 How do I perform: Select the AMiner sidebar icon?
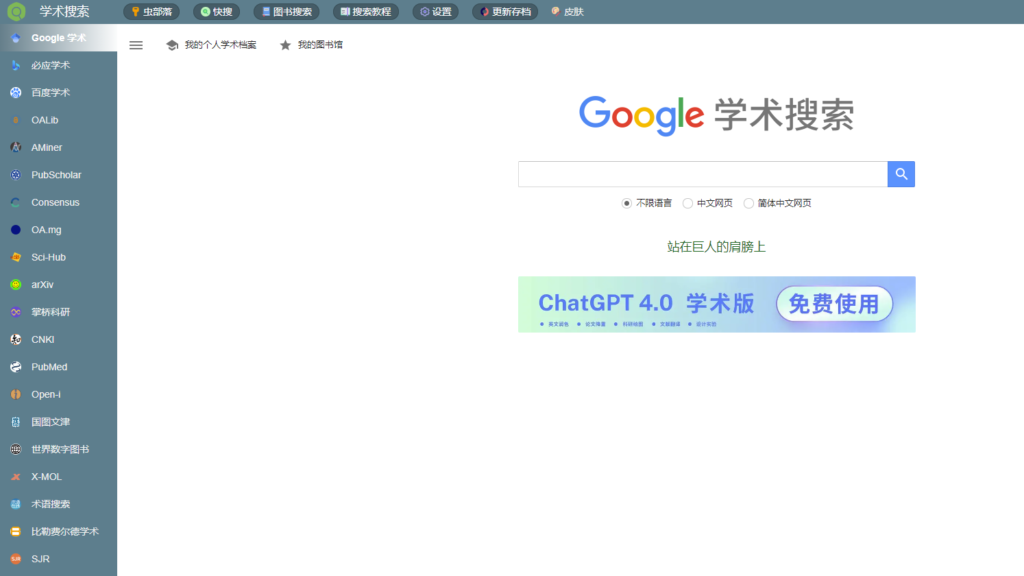pyautogui.click(x=16, y=148)
